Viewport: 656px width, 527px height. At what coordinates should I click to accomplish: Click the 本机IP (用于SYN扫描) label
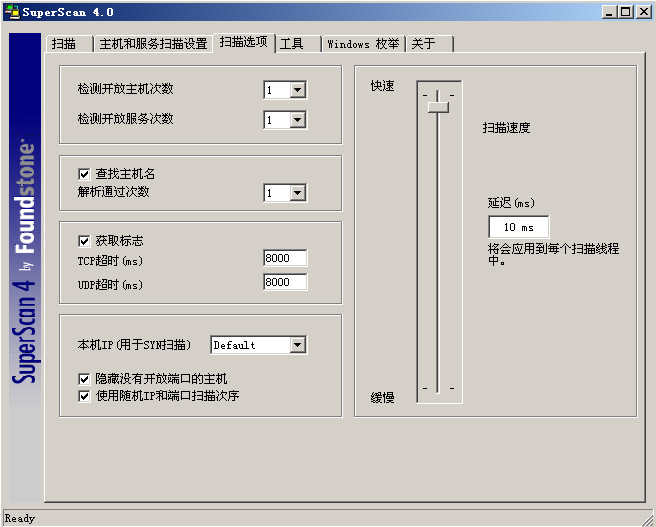pyautogui.click(x=134, y=345)
